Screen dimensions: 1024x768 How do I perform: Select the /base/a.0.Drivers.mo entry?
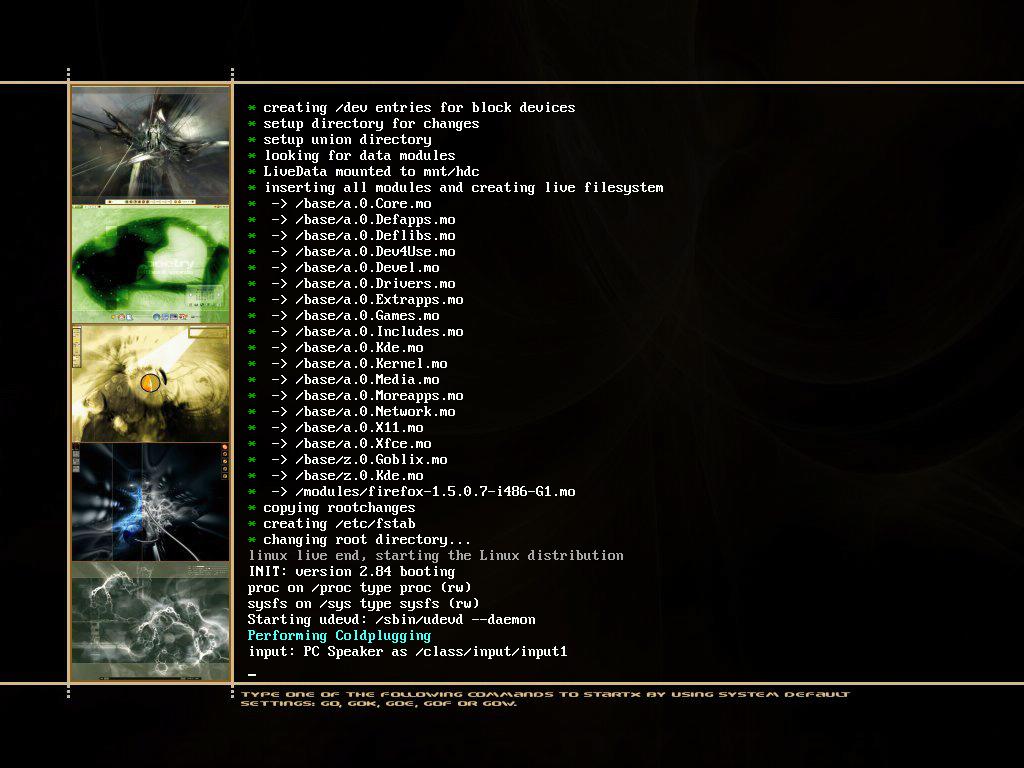351,283
